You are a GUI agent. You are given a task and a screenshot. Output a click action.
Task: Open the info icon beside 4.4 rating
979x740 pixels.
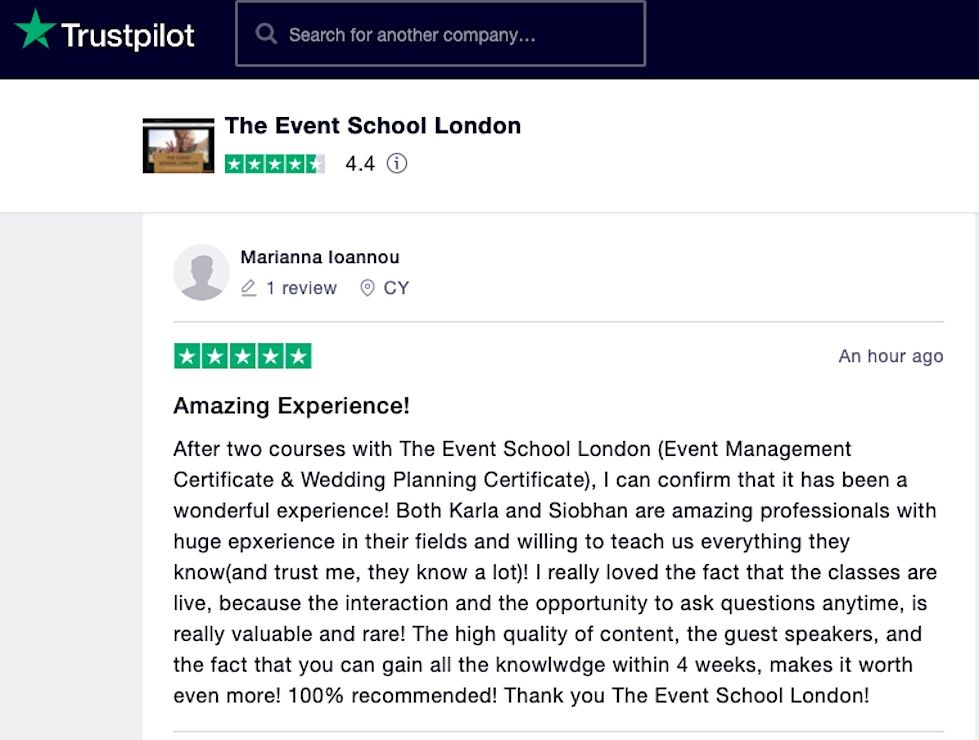coord(397,164)
